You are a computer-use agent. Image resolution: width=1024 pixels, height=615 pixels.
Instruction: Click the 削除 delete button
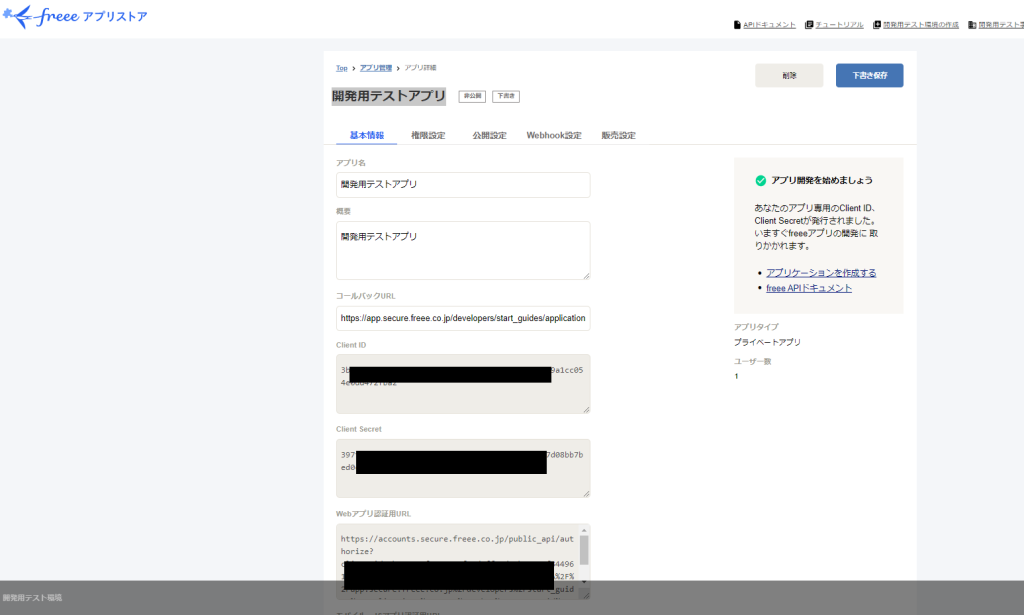789,75
